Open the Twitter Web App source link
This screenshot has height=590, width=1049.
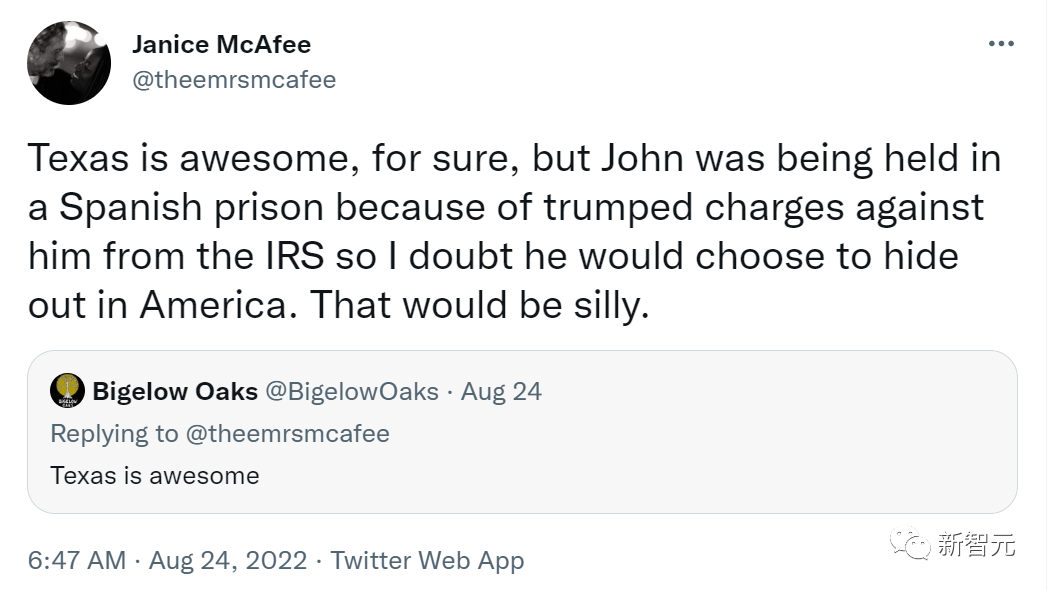[x=427, y=560]
